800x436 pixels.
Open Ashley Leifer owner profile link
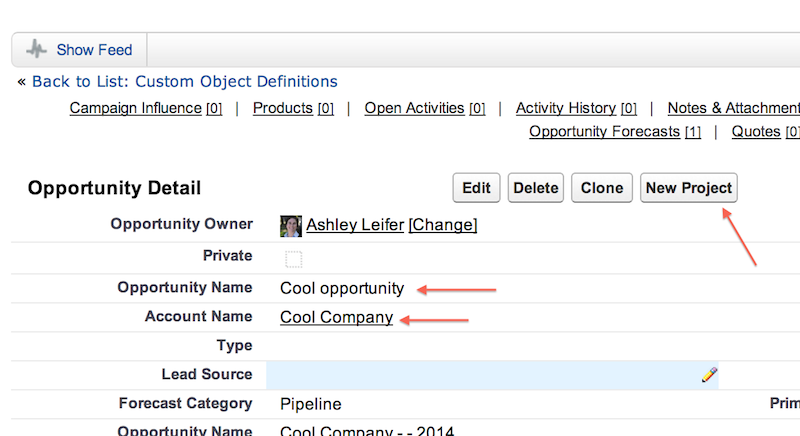[355, 225]
